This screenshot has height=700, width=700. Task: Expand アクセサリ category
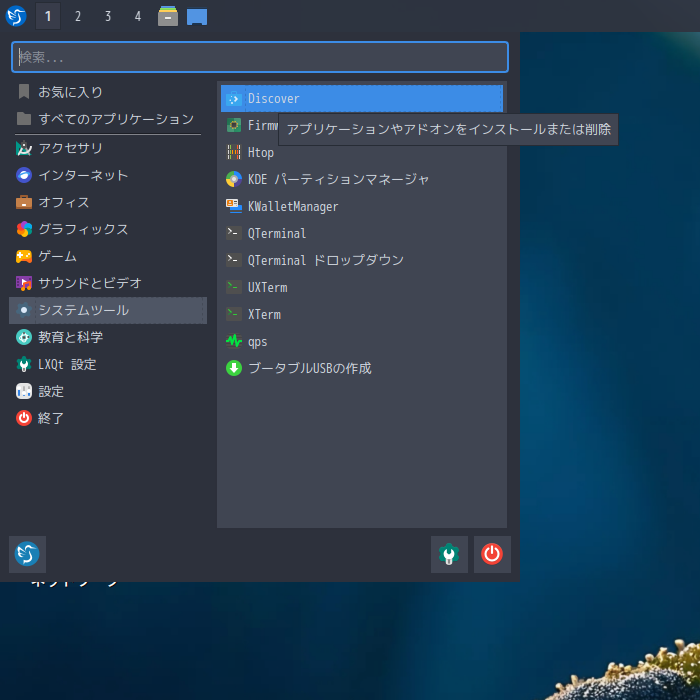pyautogui.click(x=70, y=148)
